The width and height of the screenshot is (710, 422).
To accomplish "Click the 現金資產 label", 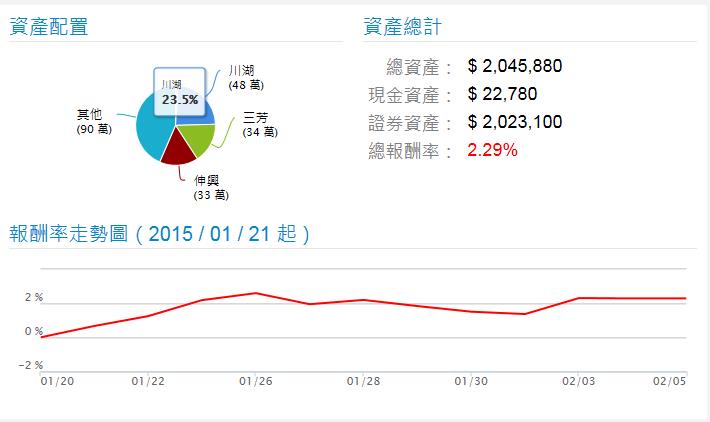I will click(410, 96).
